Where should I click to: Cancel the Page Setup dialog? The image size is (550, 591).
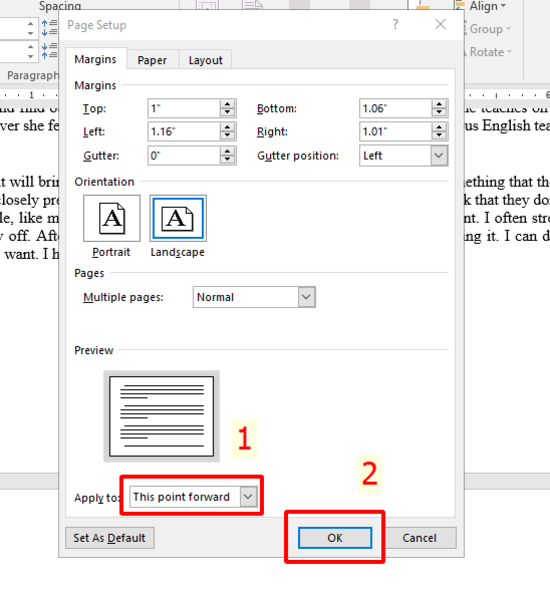[419, 538]
